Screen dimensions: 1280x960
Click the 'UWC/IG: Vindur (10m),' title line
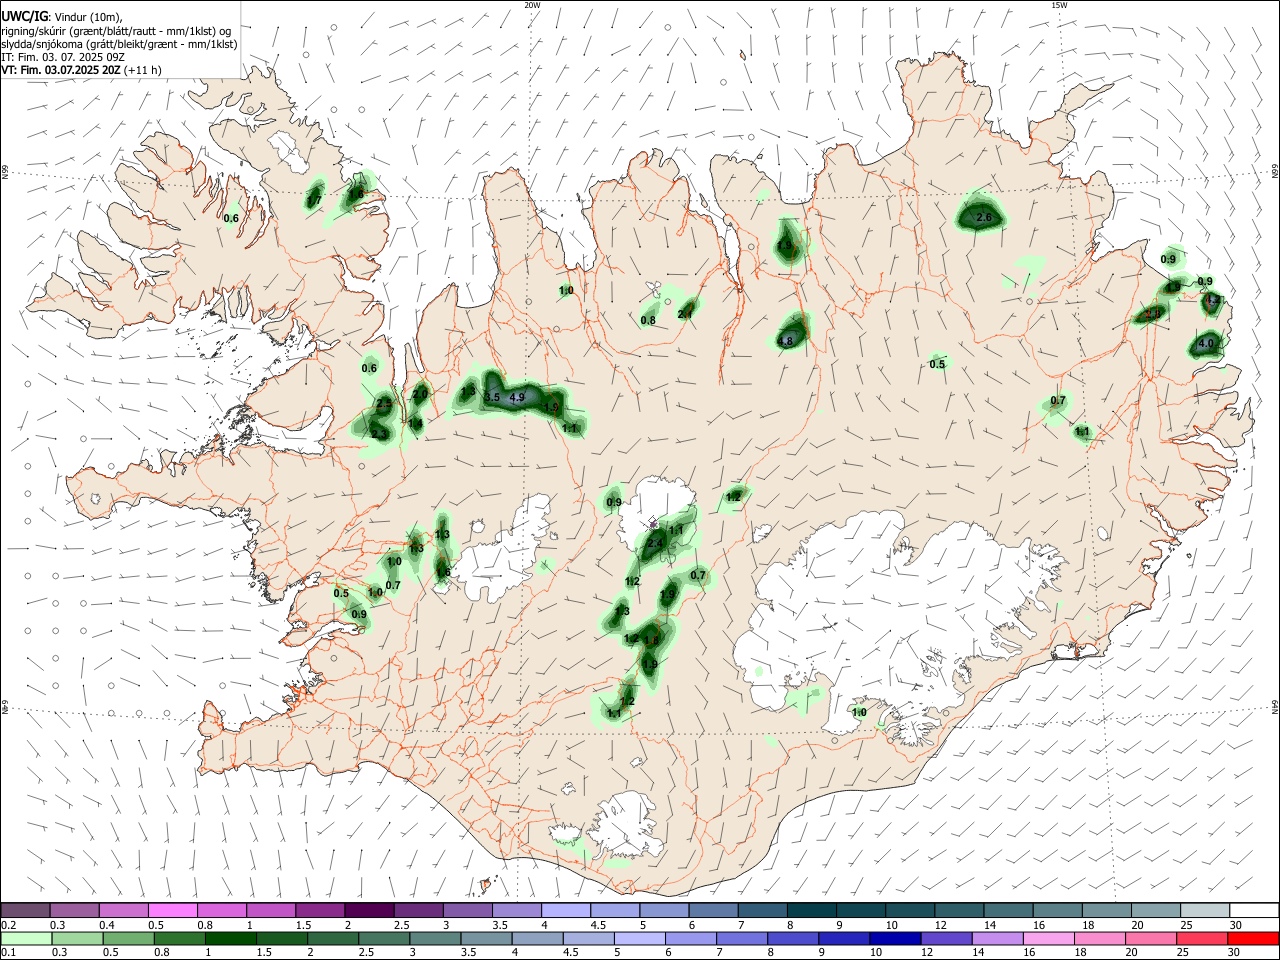coord(62,16)
